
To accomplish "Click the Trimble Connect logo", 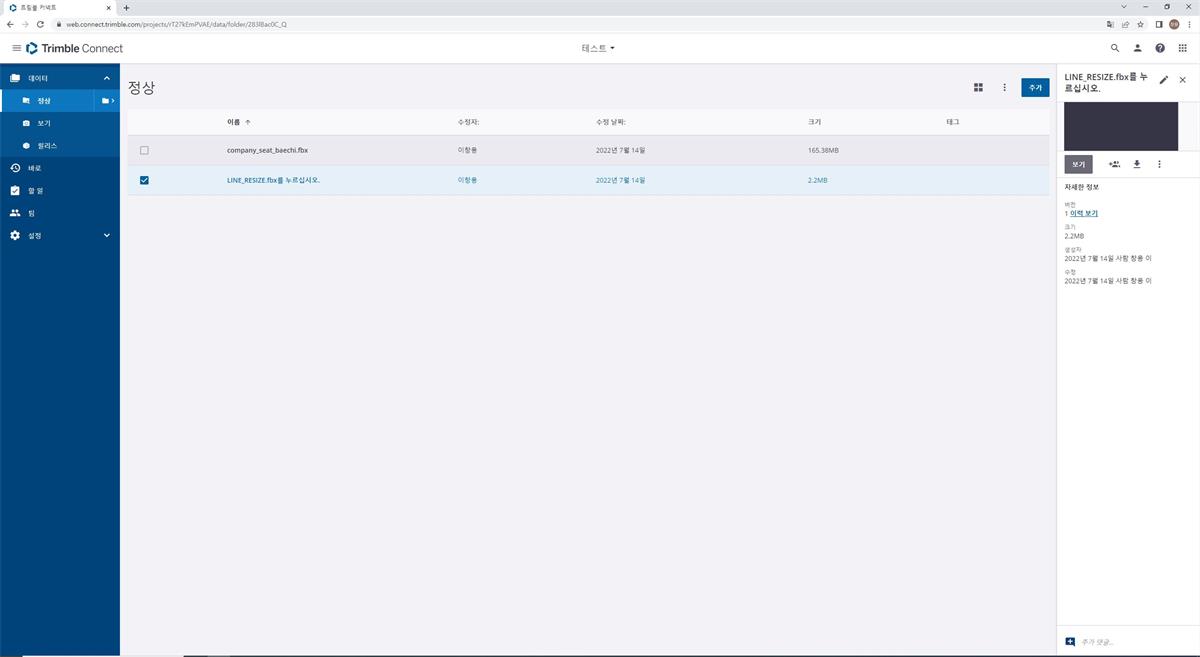I will point(74,47).
